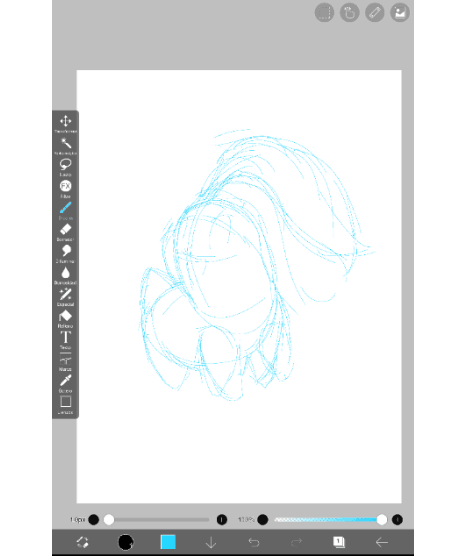Redo with the greyed right arrow
The height and width of the screenshot is (556, 466).
point(296,542)
